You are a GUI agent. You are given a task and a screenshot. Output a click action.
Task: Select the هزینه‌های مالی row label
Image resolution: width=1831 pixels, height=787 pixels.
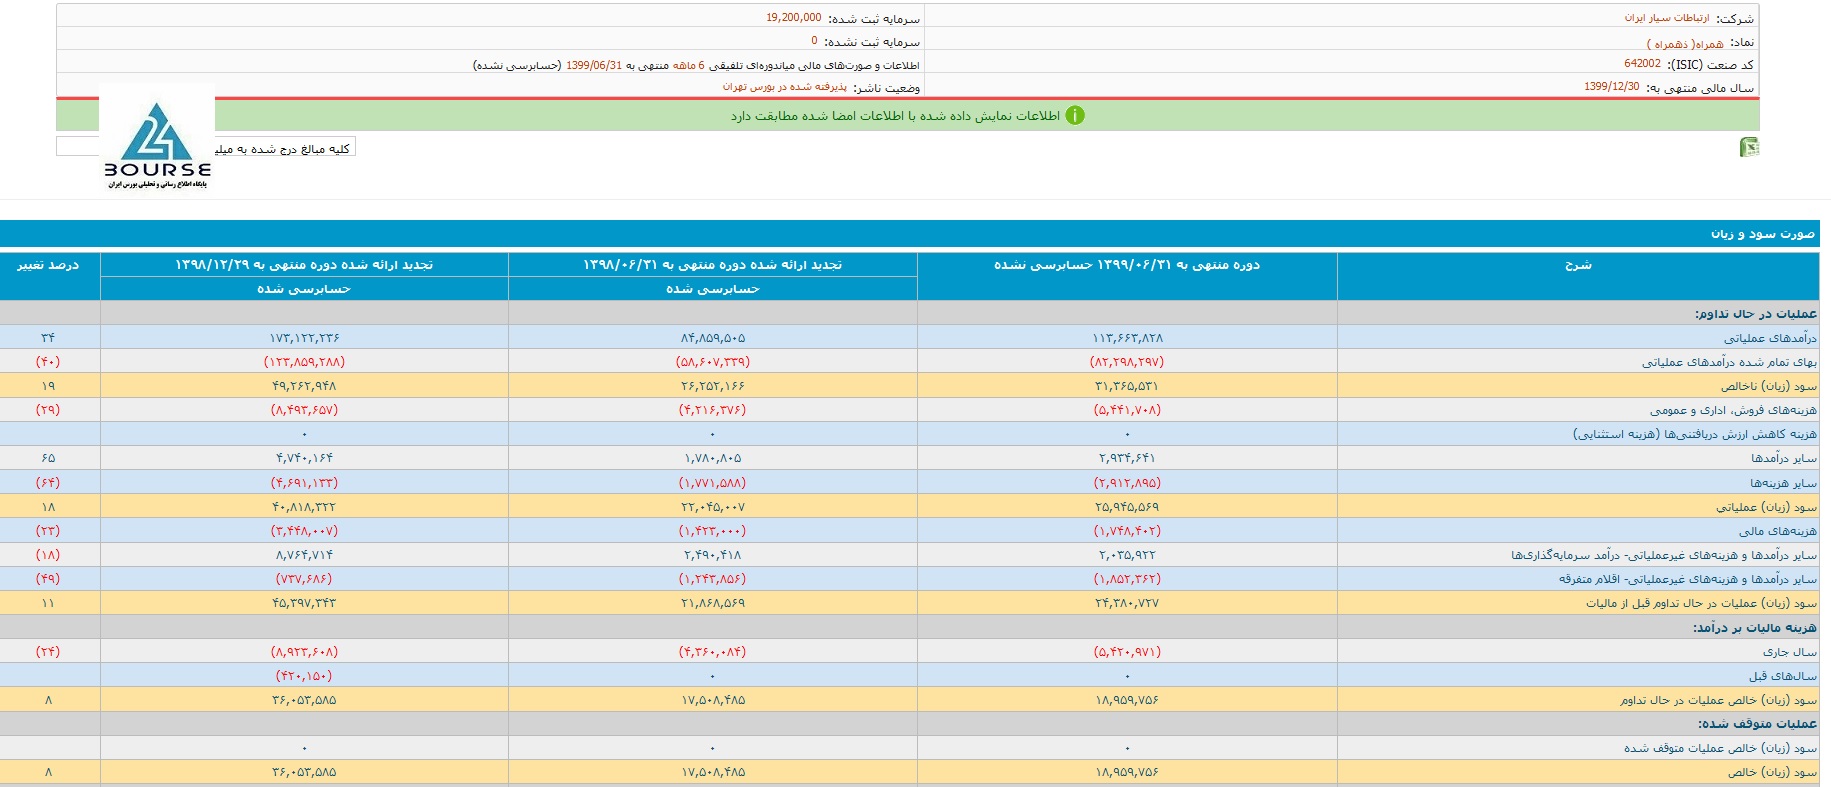pyautogui.click(x=1777, y=531)
